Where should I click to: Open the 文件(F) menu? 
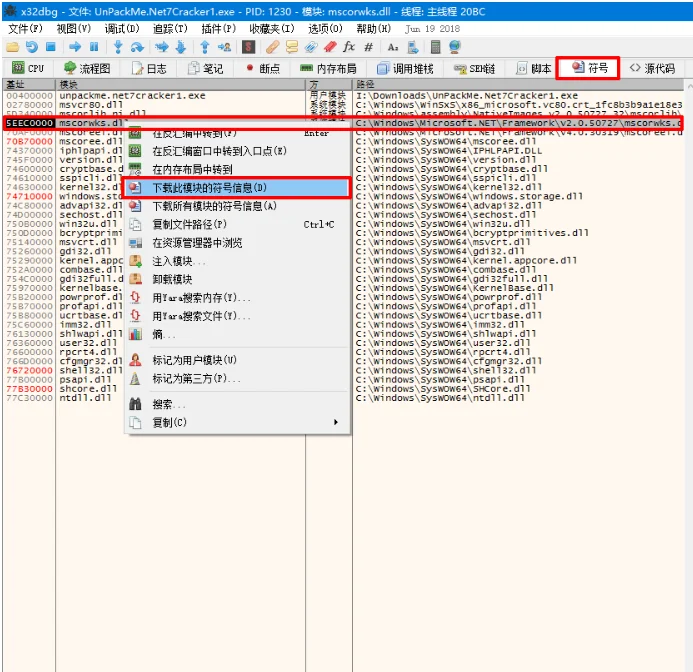coord(25,29)
